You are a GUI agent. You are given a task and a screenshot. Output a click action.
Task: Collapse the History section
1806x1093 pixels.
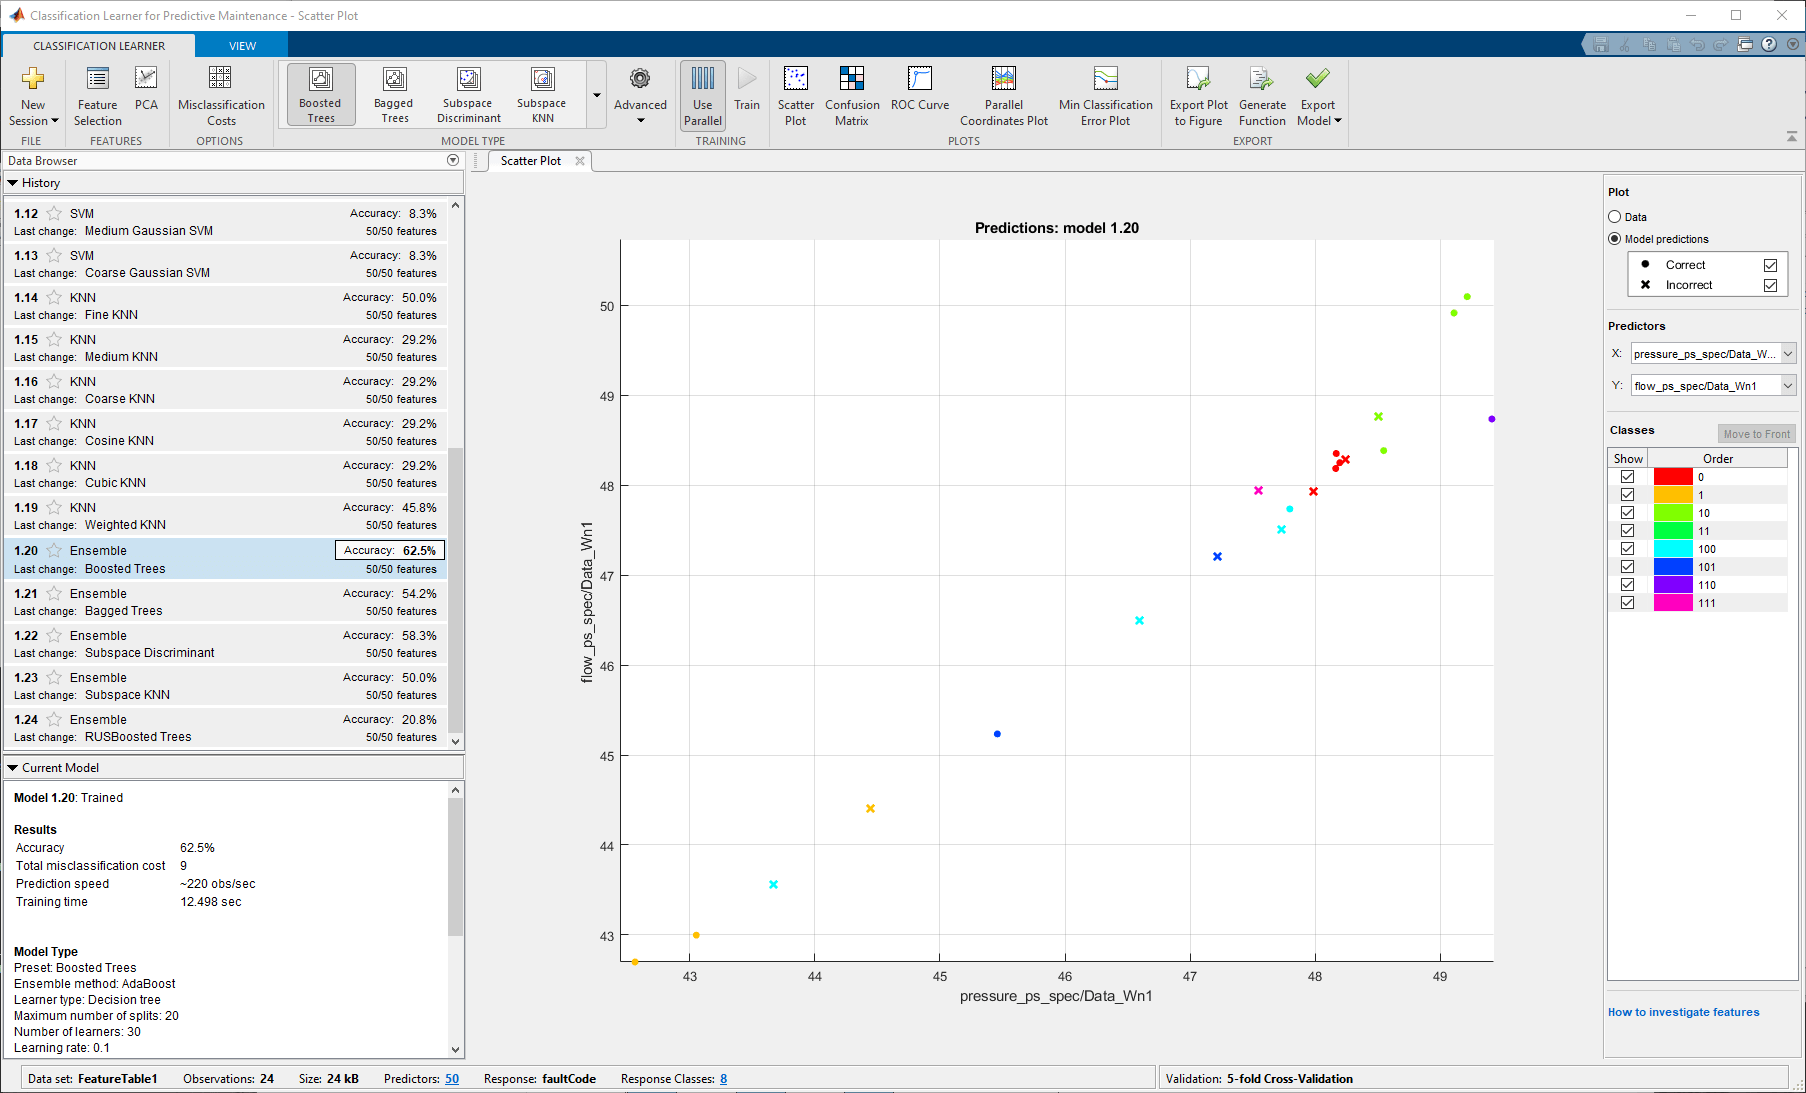coord(13,183)
